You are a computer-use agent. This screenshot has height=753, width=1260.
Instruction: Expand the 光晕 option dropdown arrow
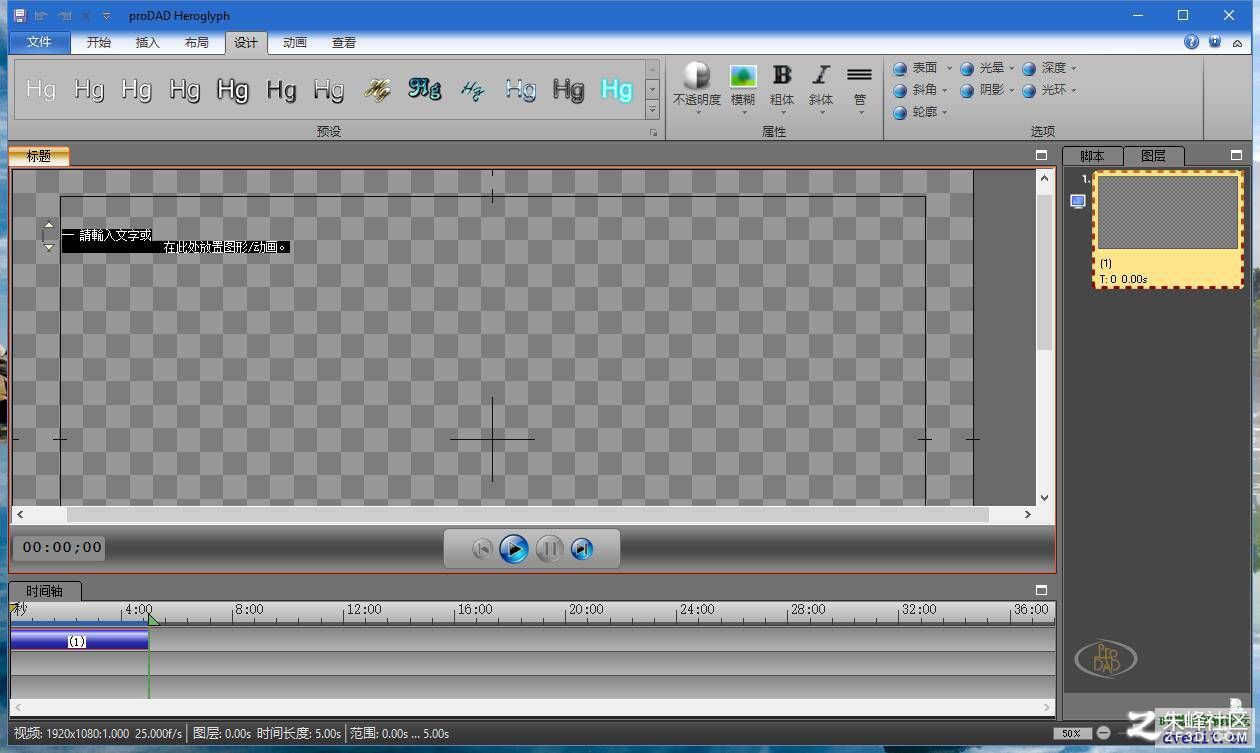[1011, 69]
